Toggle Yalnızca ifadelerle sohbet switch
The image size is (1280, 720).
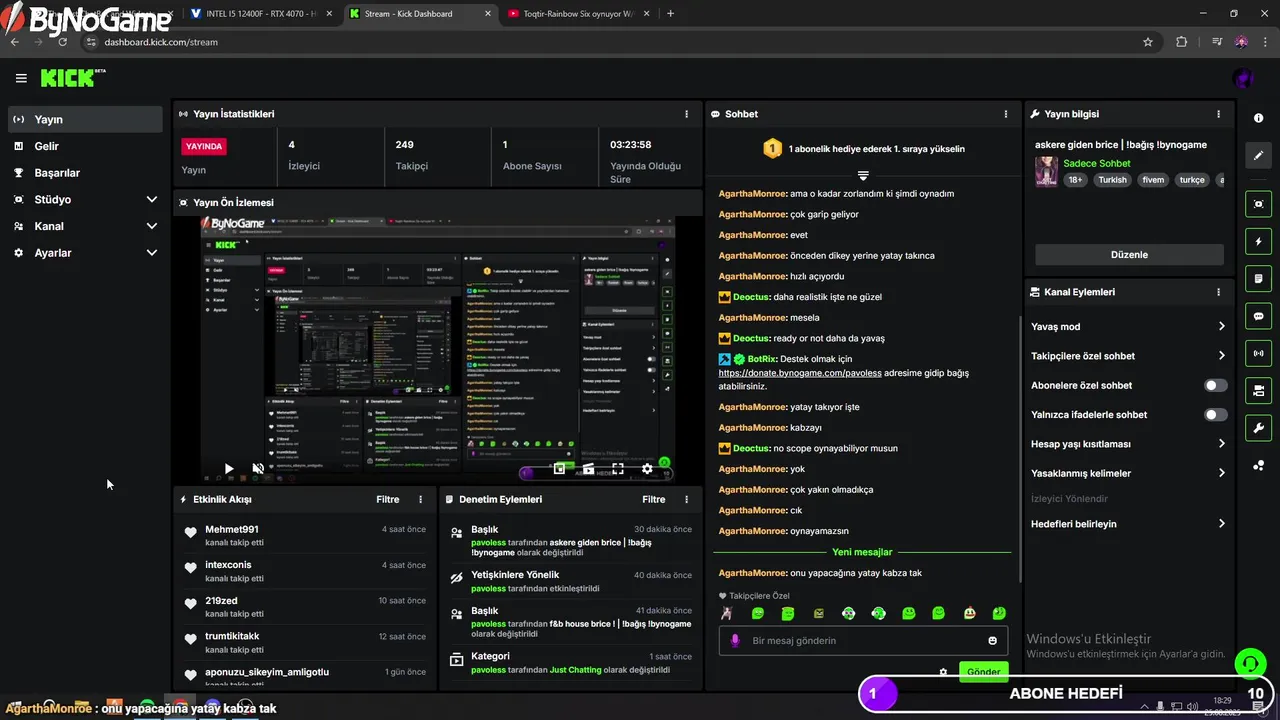(1216, 414)
